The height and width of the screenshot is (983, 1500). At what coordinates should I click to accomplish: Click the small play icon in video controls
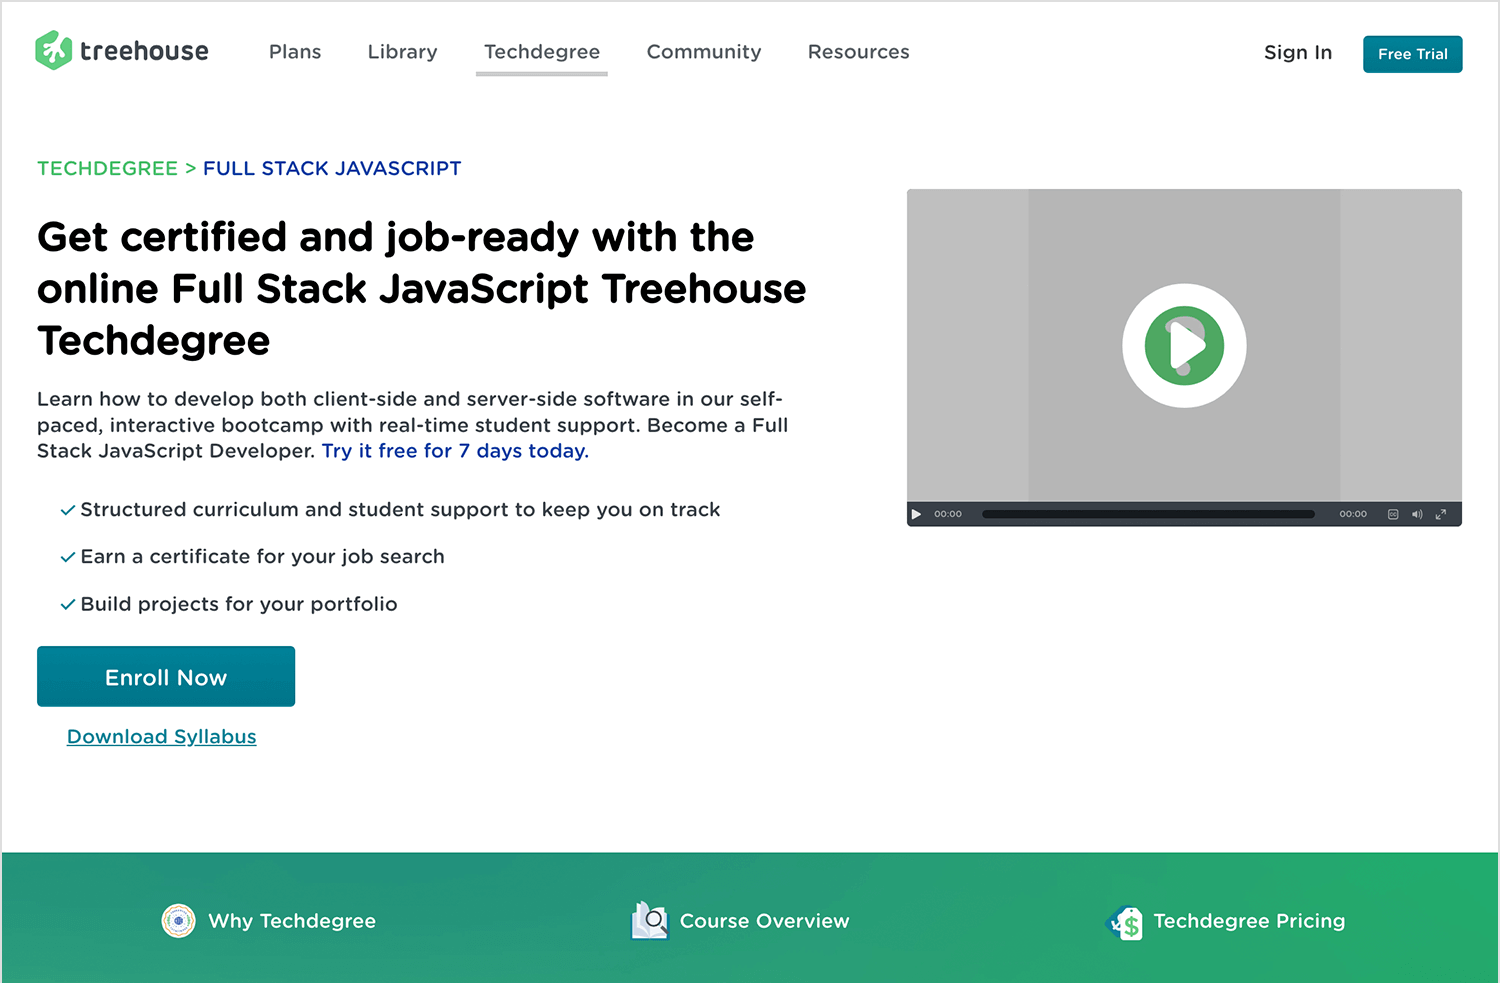point(916,514)
